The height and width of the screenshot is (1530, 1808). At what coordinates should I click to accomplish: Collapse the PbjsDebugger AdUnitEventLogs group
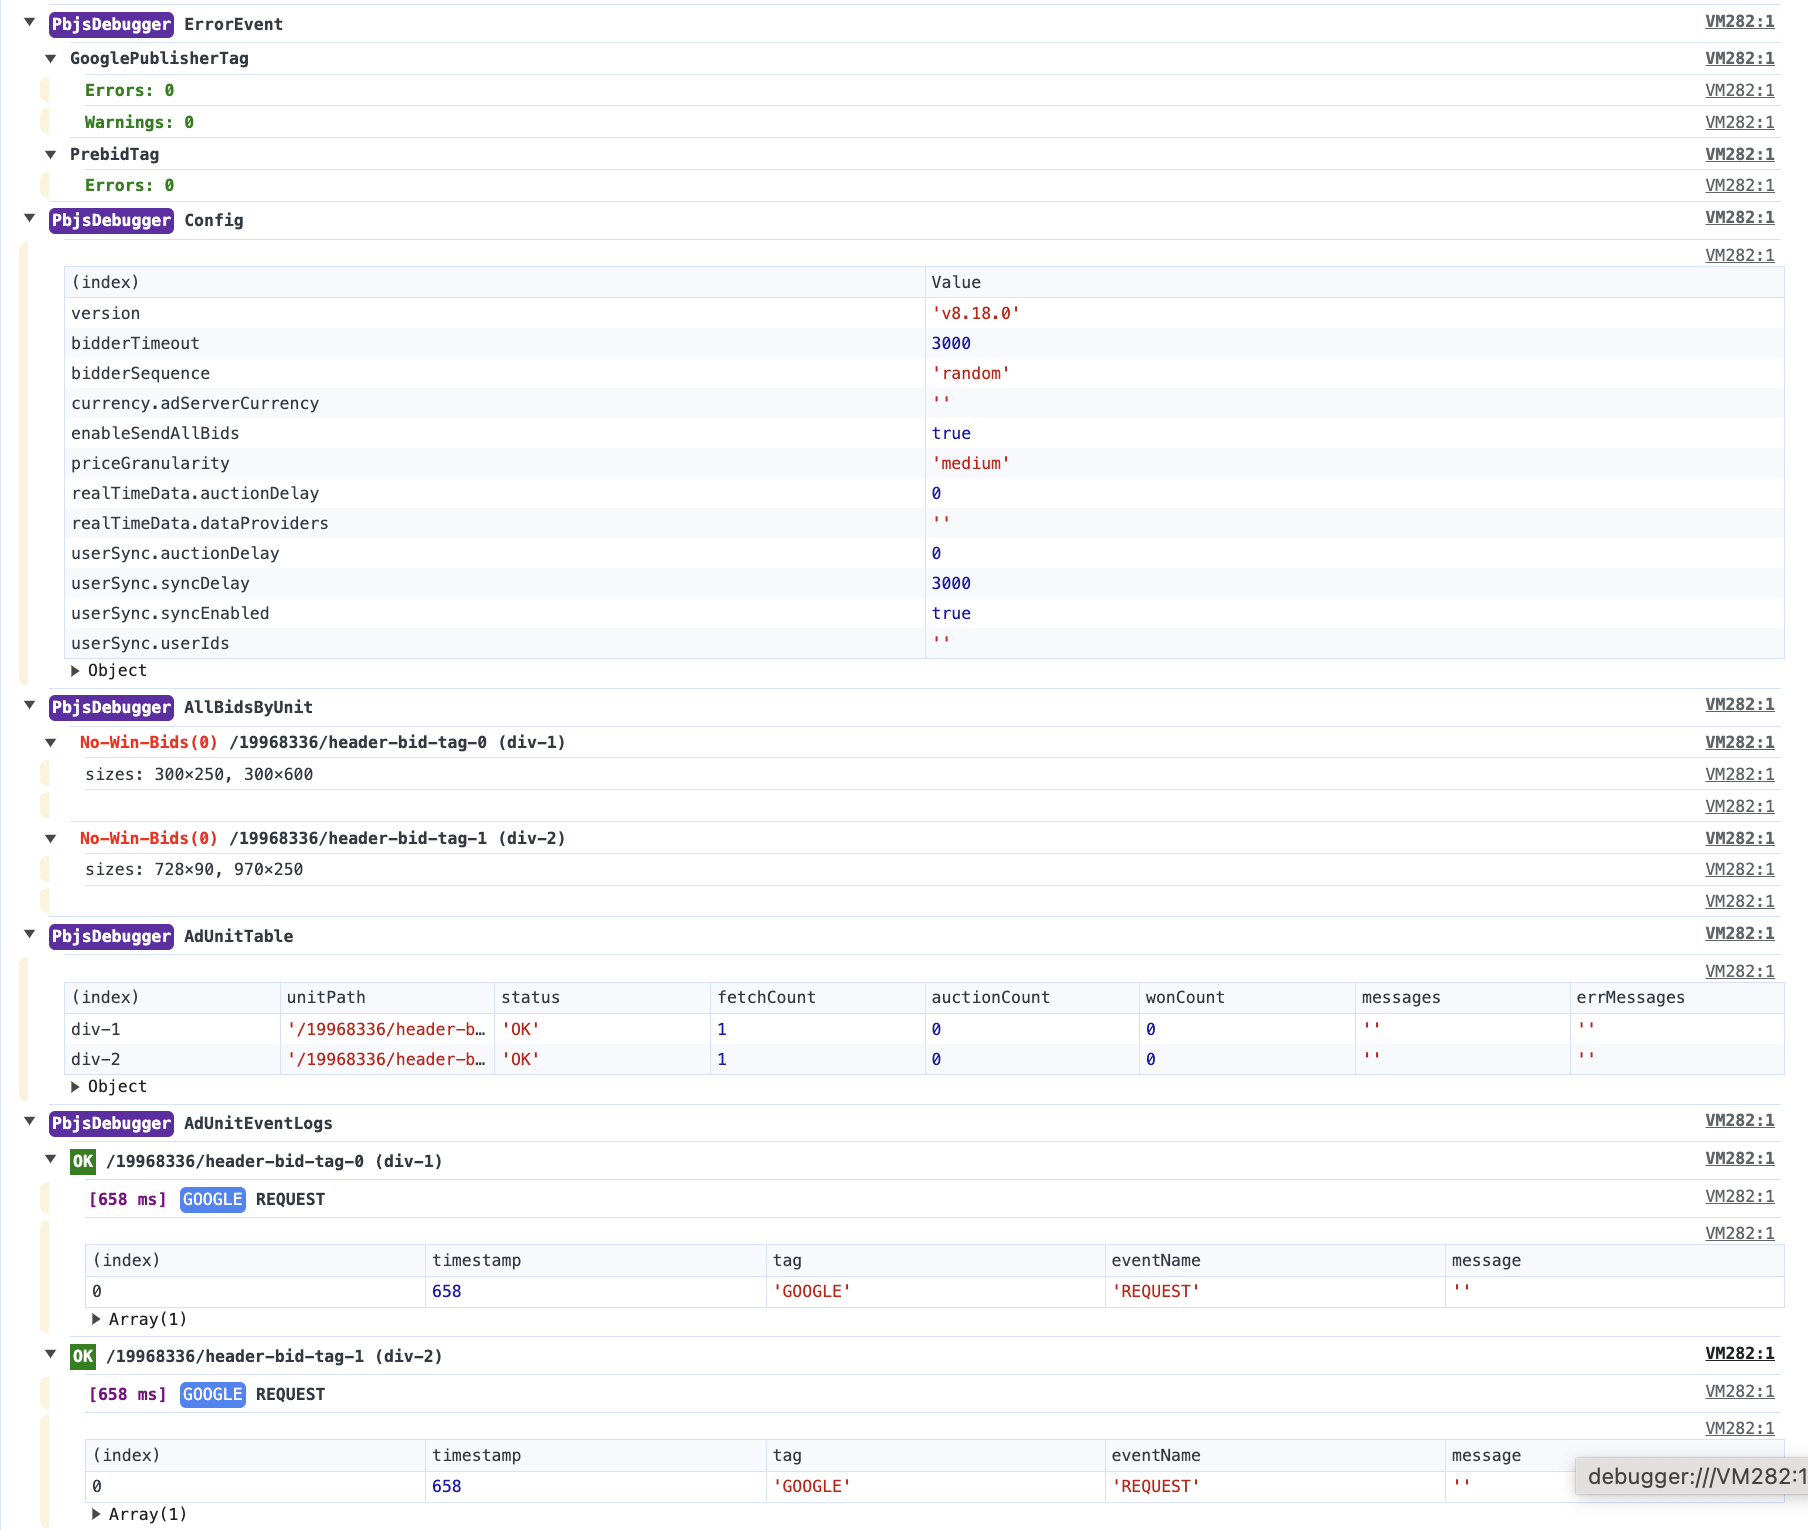pos(30,1121)
